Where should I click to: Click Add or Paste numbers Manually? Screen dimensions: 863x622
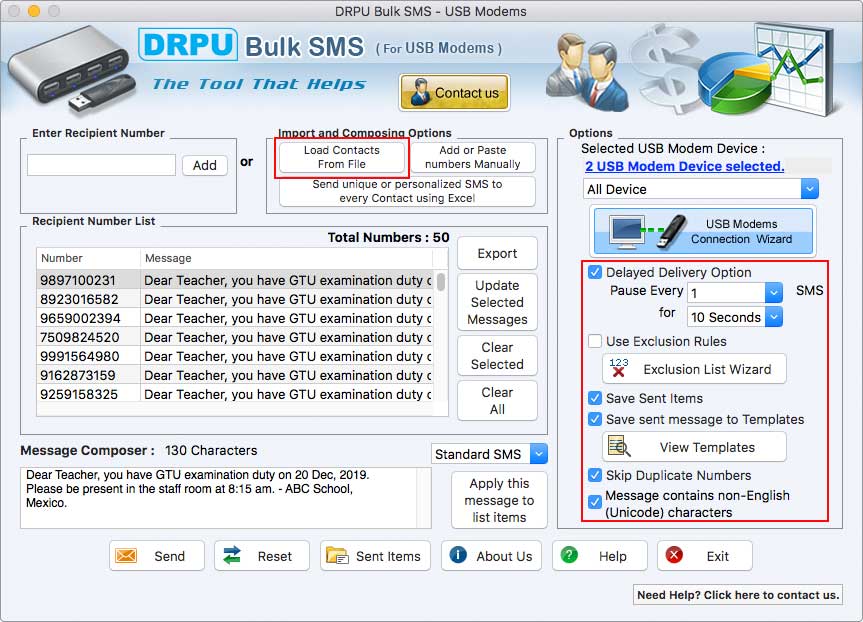(472, 157)
